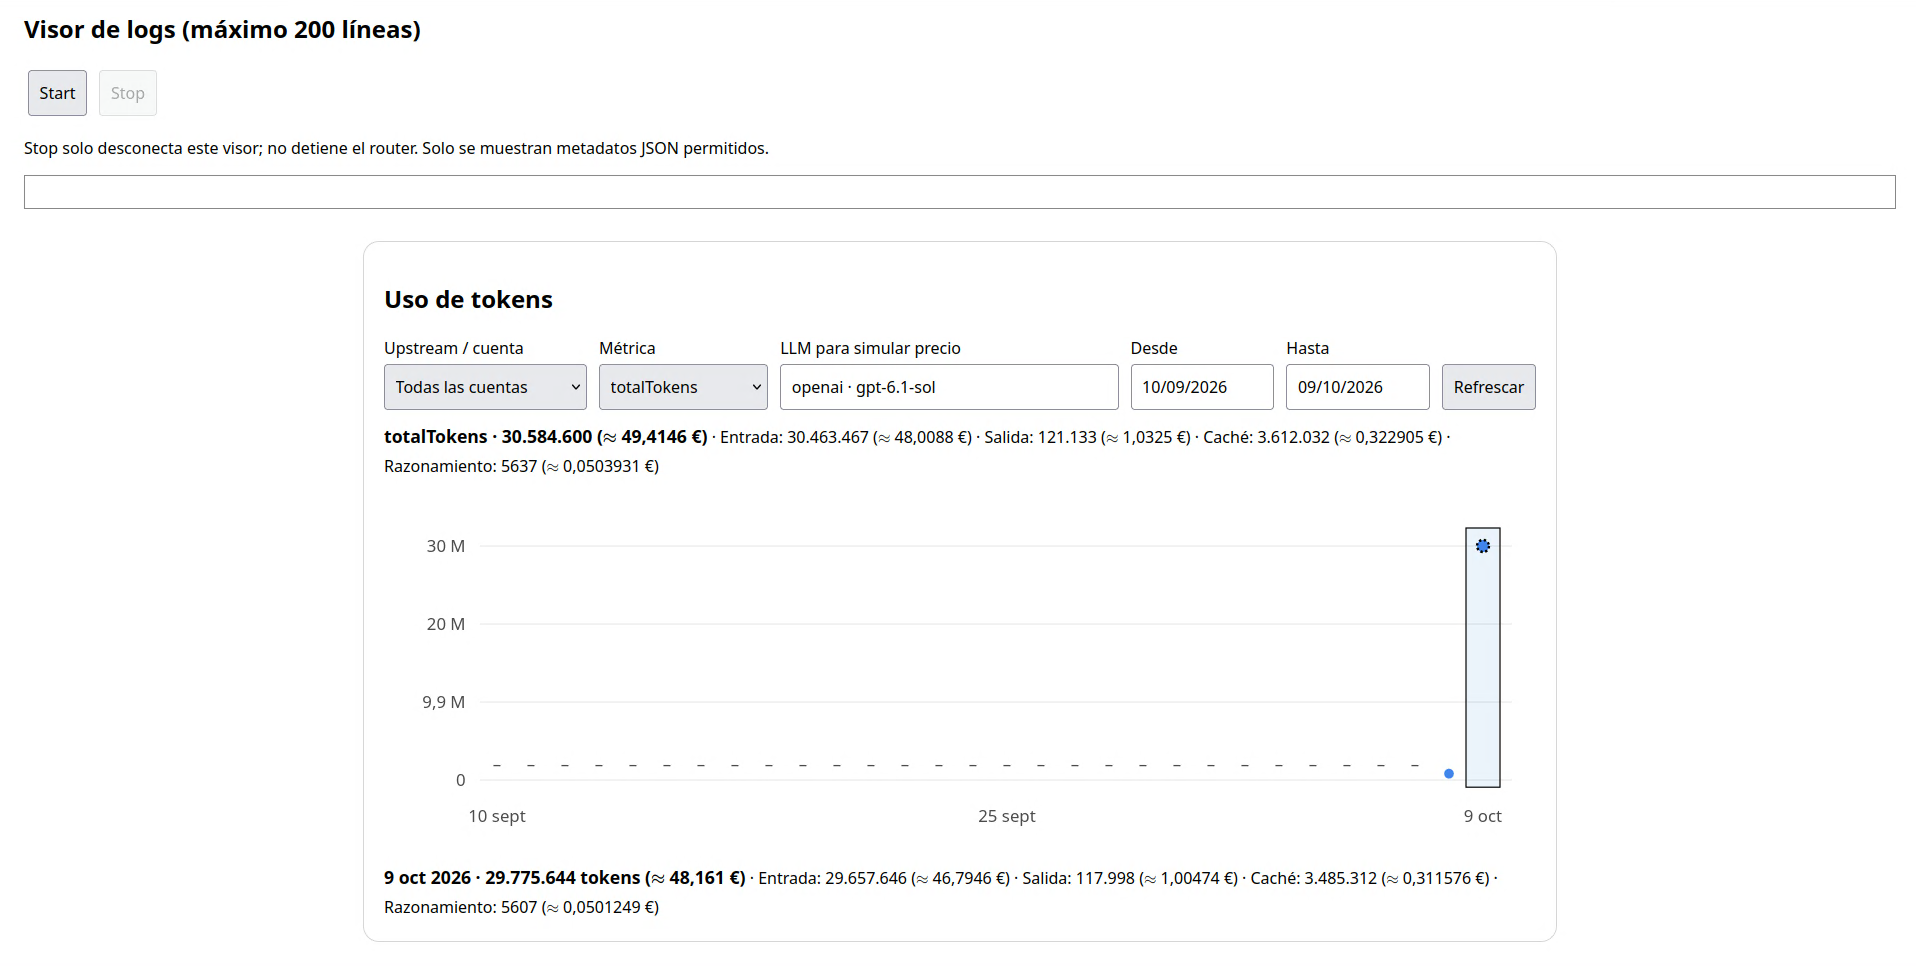Click the '25 sept' axis label
Image resolution: width=1916 pixels, height=967 pixels.
coord(1006,816)
